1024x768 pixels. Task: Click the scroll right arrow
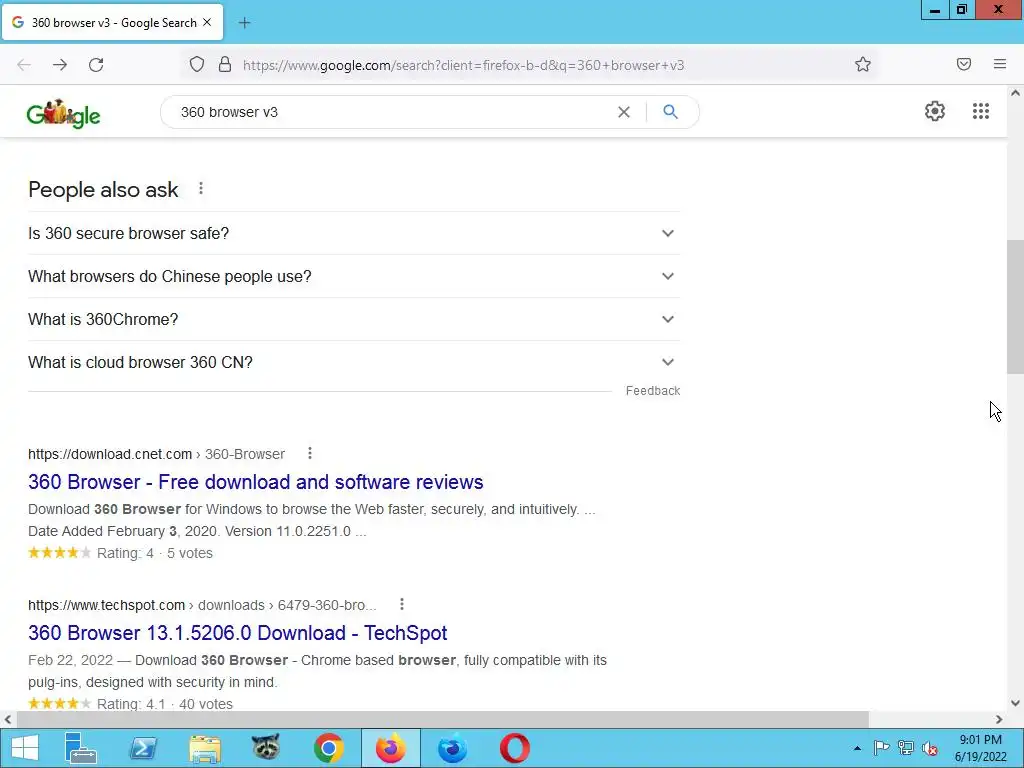click(x=999, y=720)
